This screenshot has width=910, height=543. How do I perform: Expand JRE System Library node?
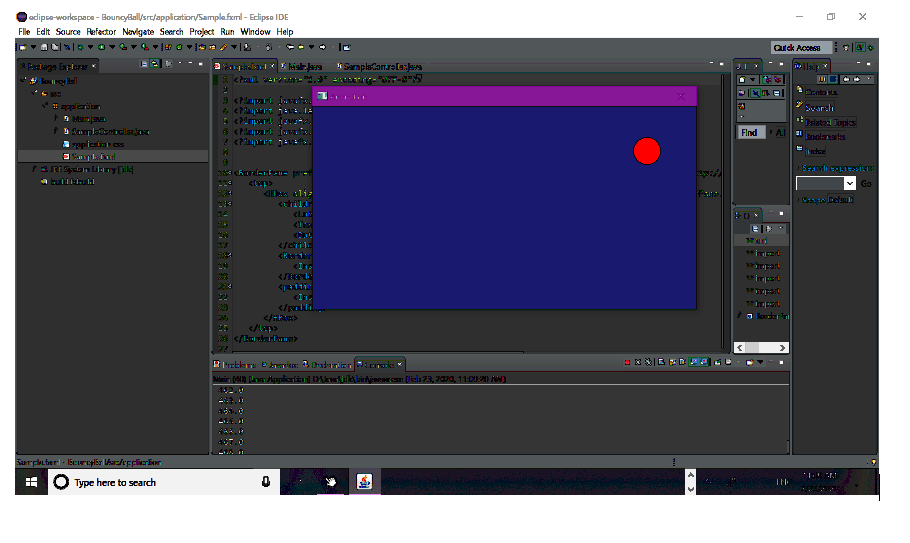click(x=34, y=169)
